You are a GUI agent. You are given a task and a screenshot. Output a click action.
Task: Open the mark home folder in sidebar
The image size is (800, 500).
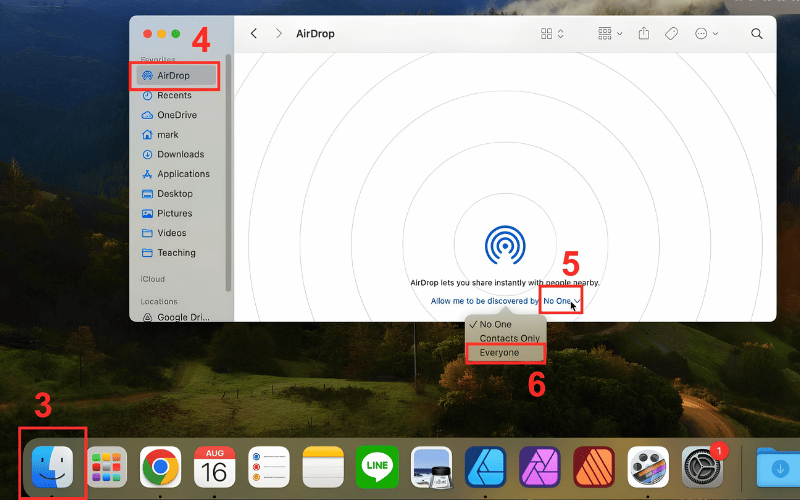[177, 135]
